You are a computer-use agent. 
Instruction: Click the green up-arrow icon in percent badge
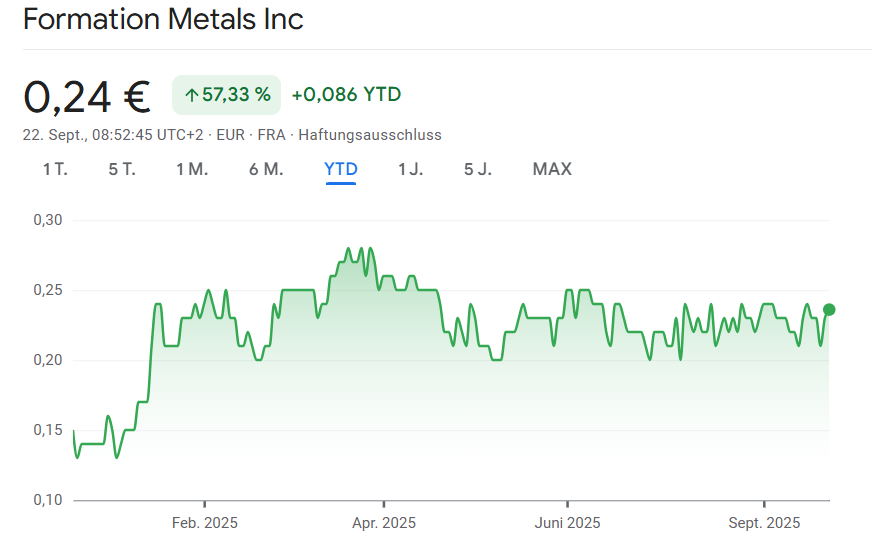(191, 95)
